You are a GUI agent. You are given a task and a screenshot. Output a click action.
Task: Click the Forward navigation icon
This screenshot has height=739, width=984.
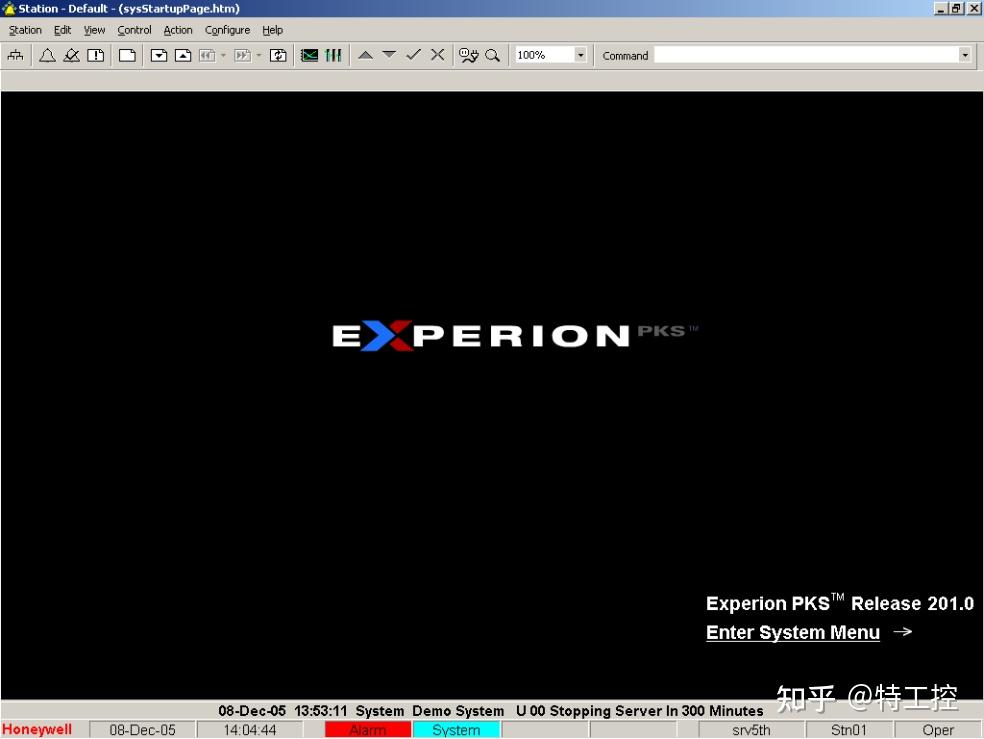(242, 55)
